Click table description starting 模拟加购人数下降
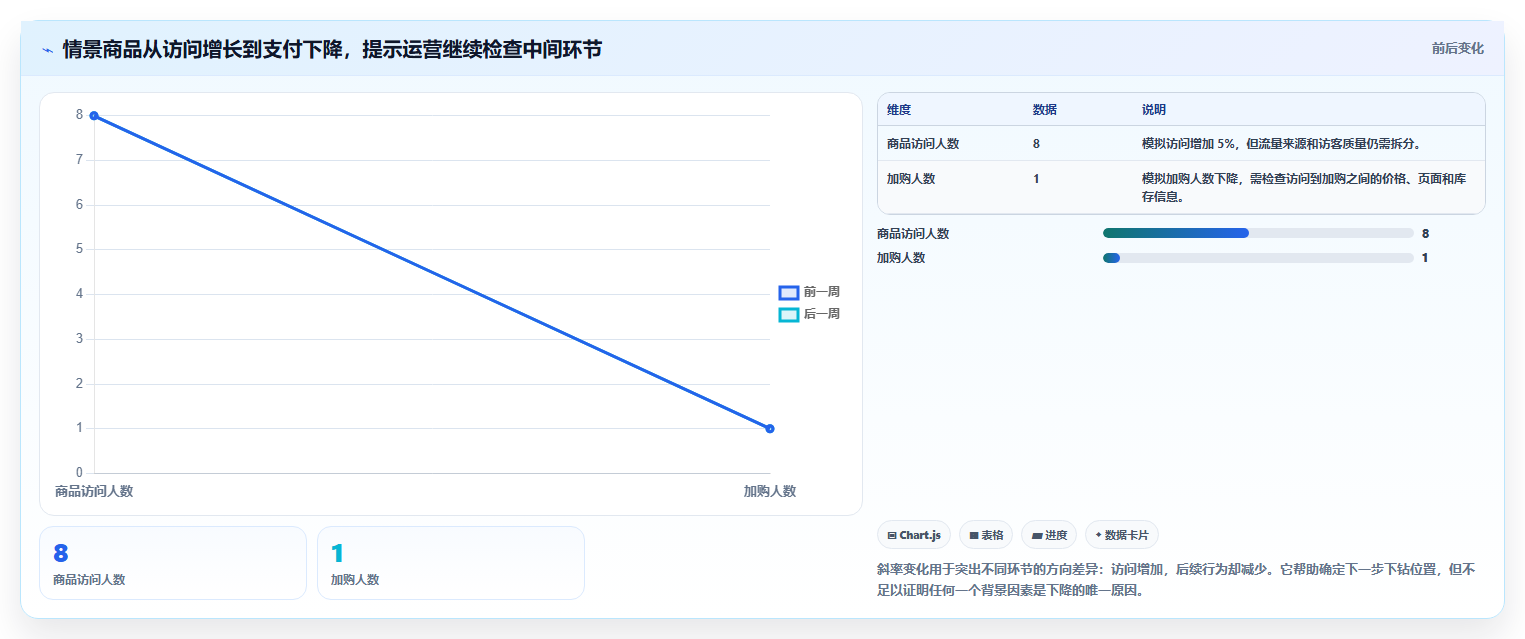The width and height of the screenshot is (1525, 639). click(1305, 188)
